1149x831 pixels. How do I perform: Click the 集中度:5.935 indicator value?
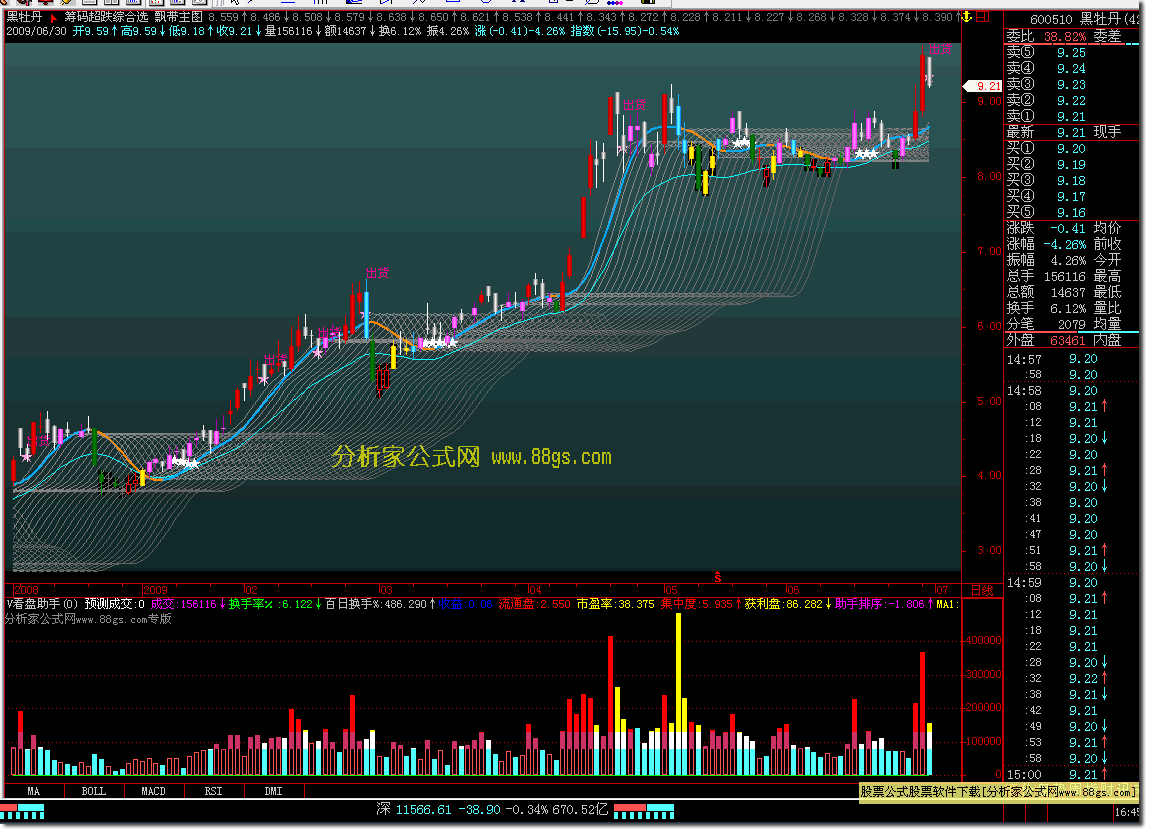click(x=701, y=604)
